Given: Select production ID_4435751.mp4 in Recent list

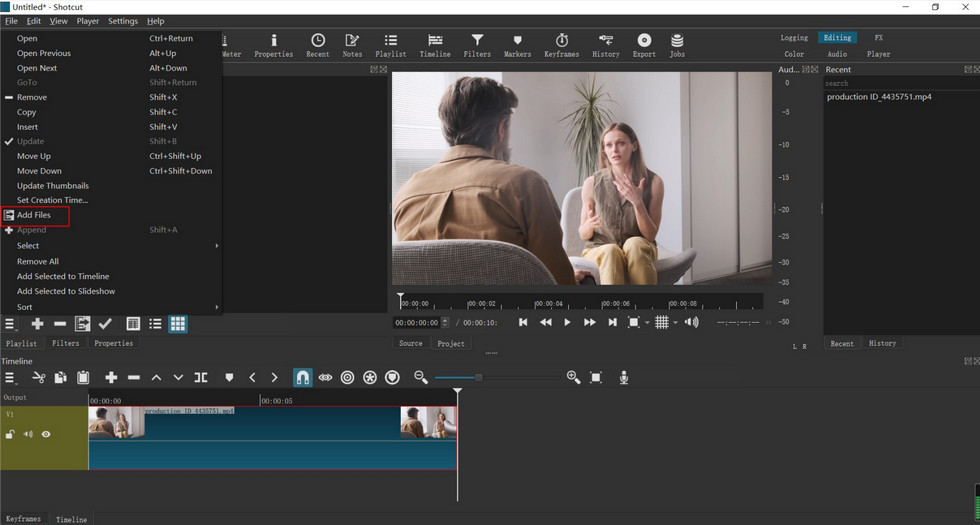Looking at the screenshot, I should click(x=879, y=97).
